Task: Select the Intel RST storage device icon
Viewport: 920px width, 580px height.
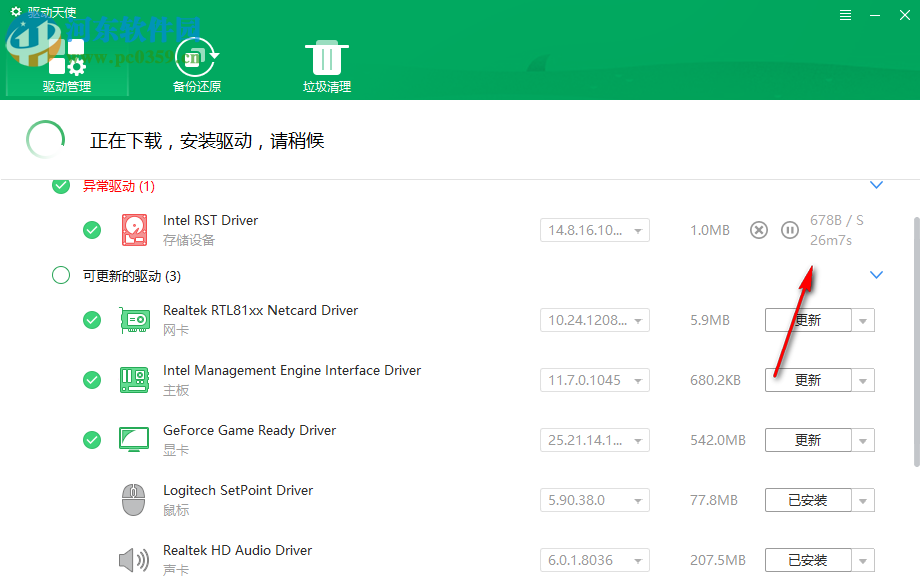Action: [x=134, y=229]
